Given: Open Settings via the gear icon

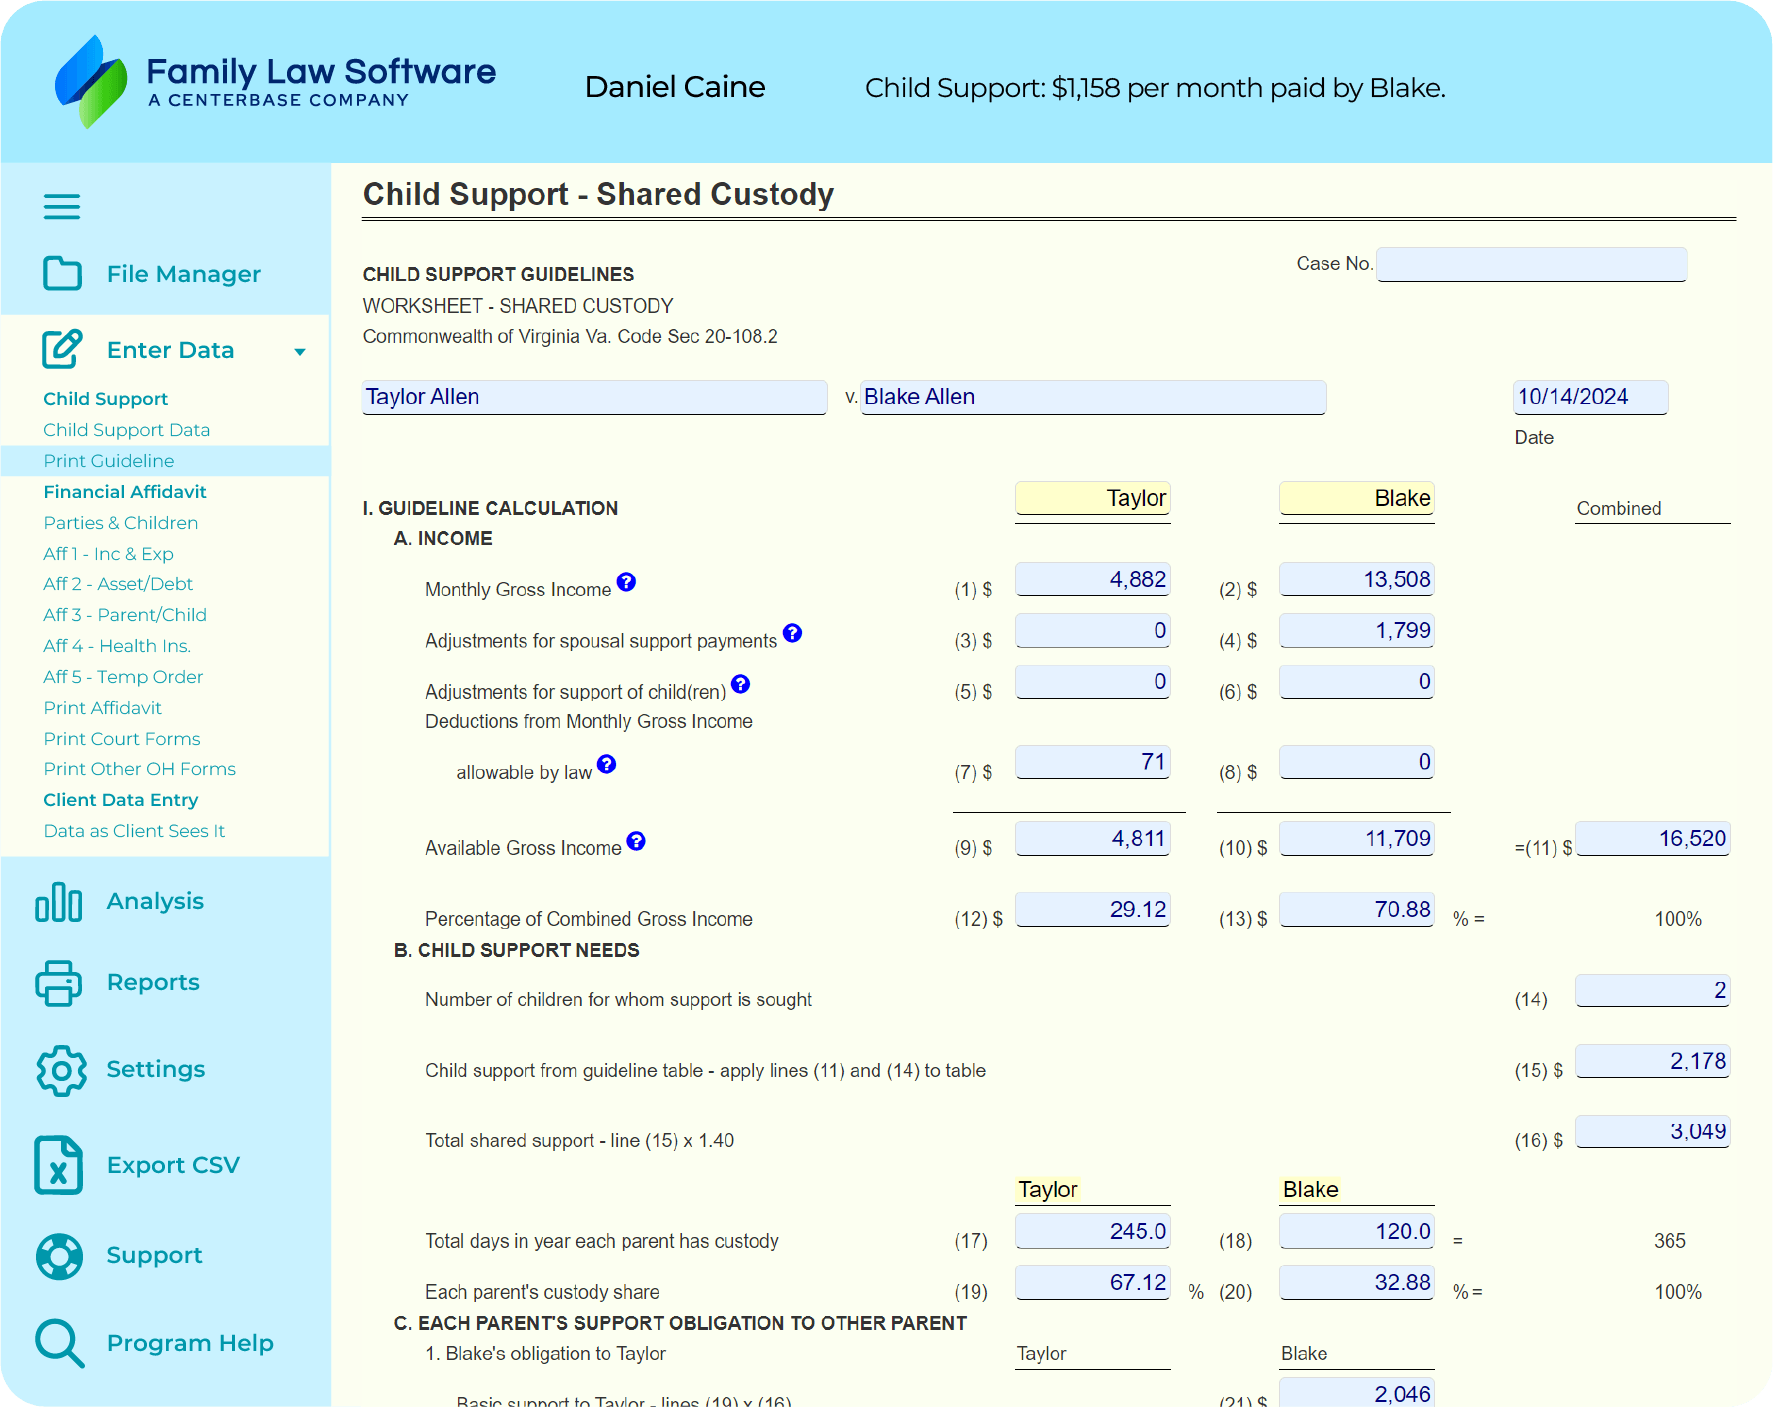Looking at the screenshot, I should (x=61, y=1070).
